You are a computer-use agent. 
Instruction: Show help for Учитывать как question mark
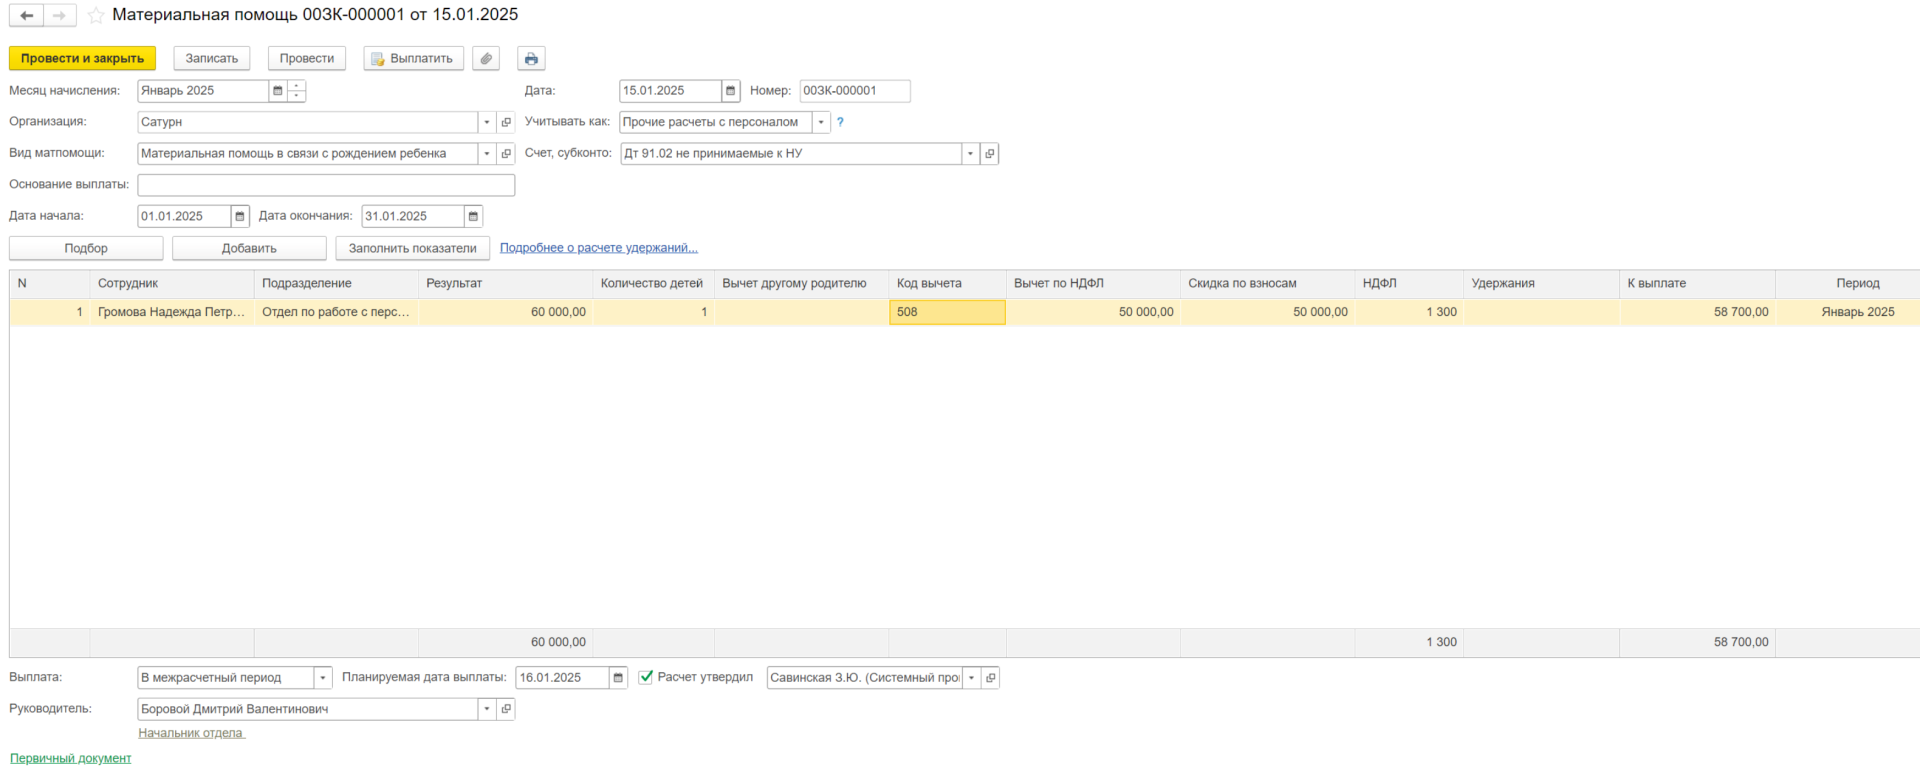[x=840, y=122]
